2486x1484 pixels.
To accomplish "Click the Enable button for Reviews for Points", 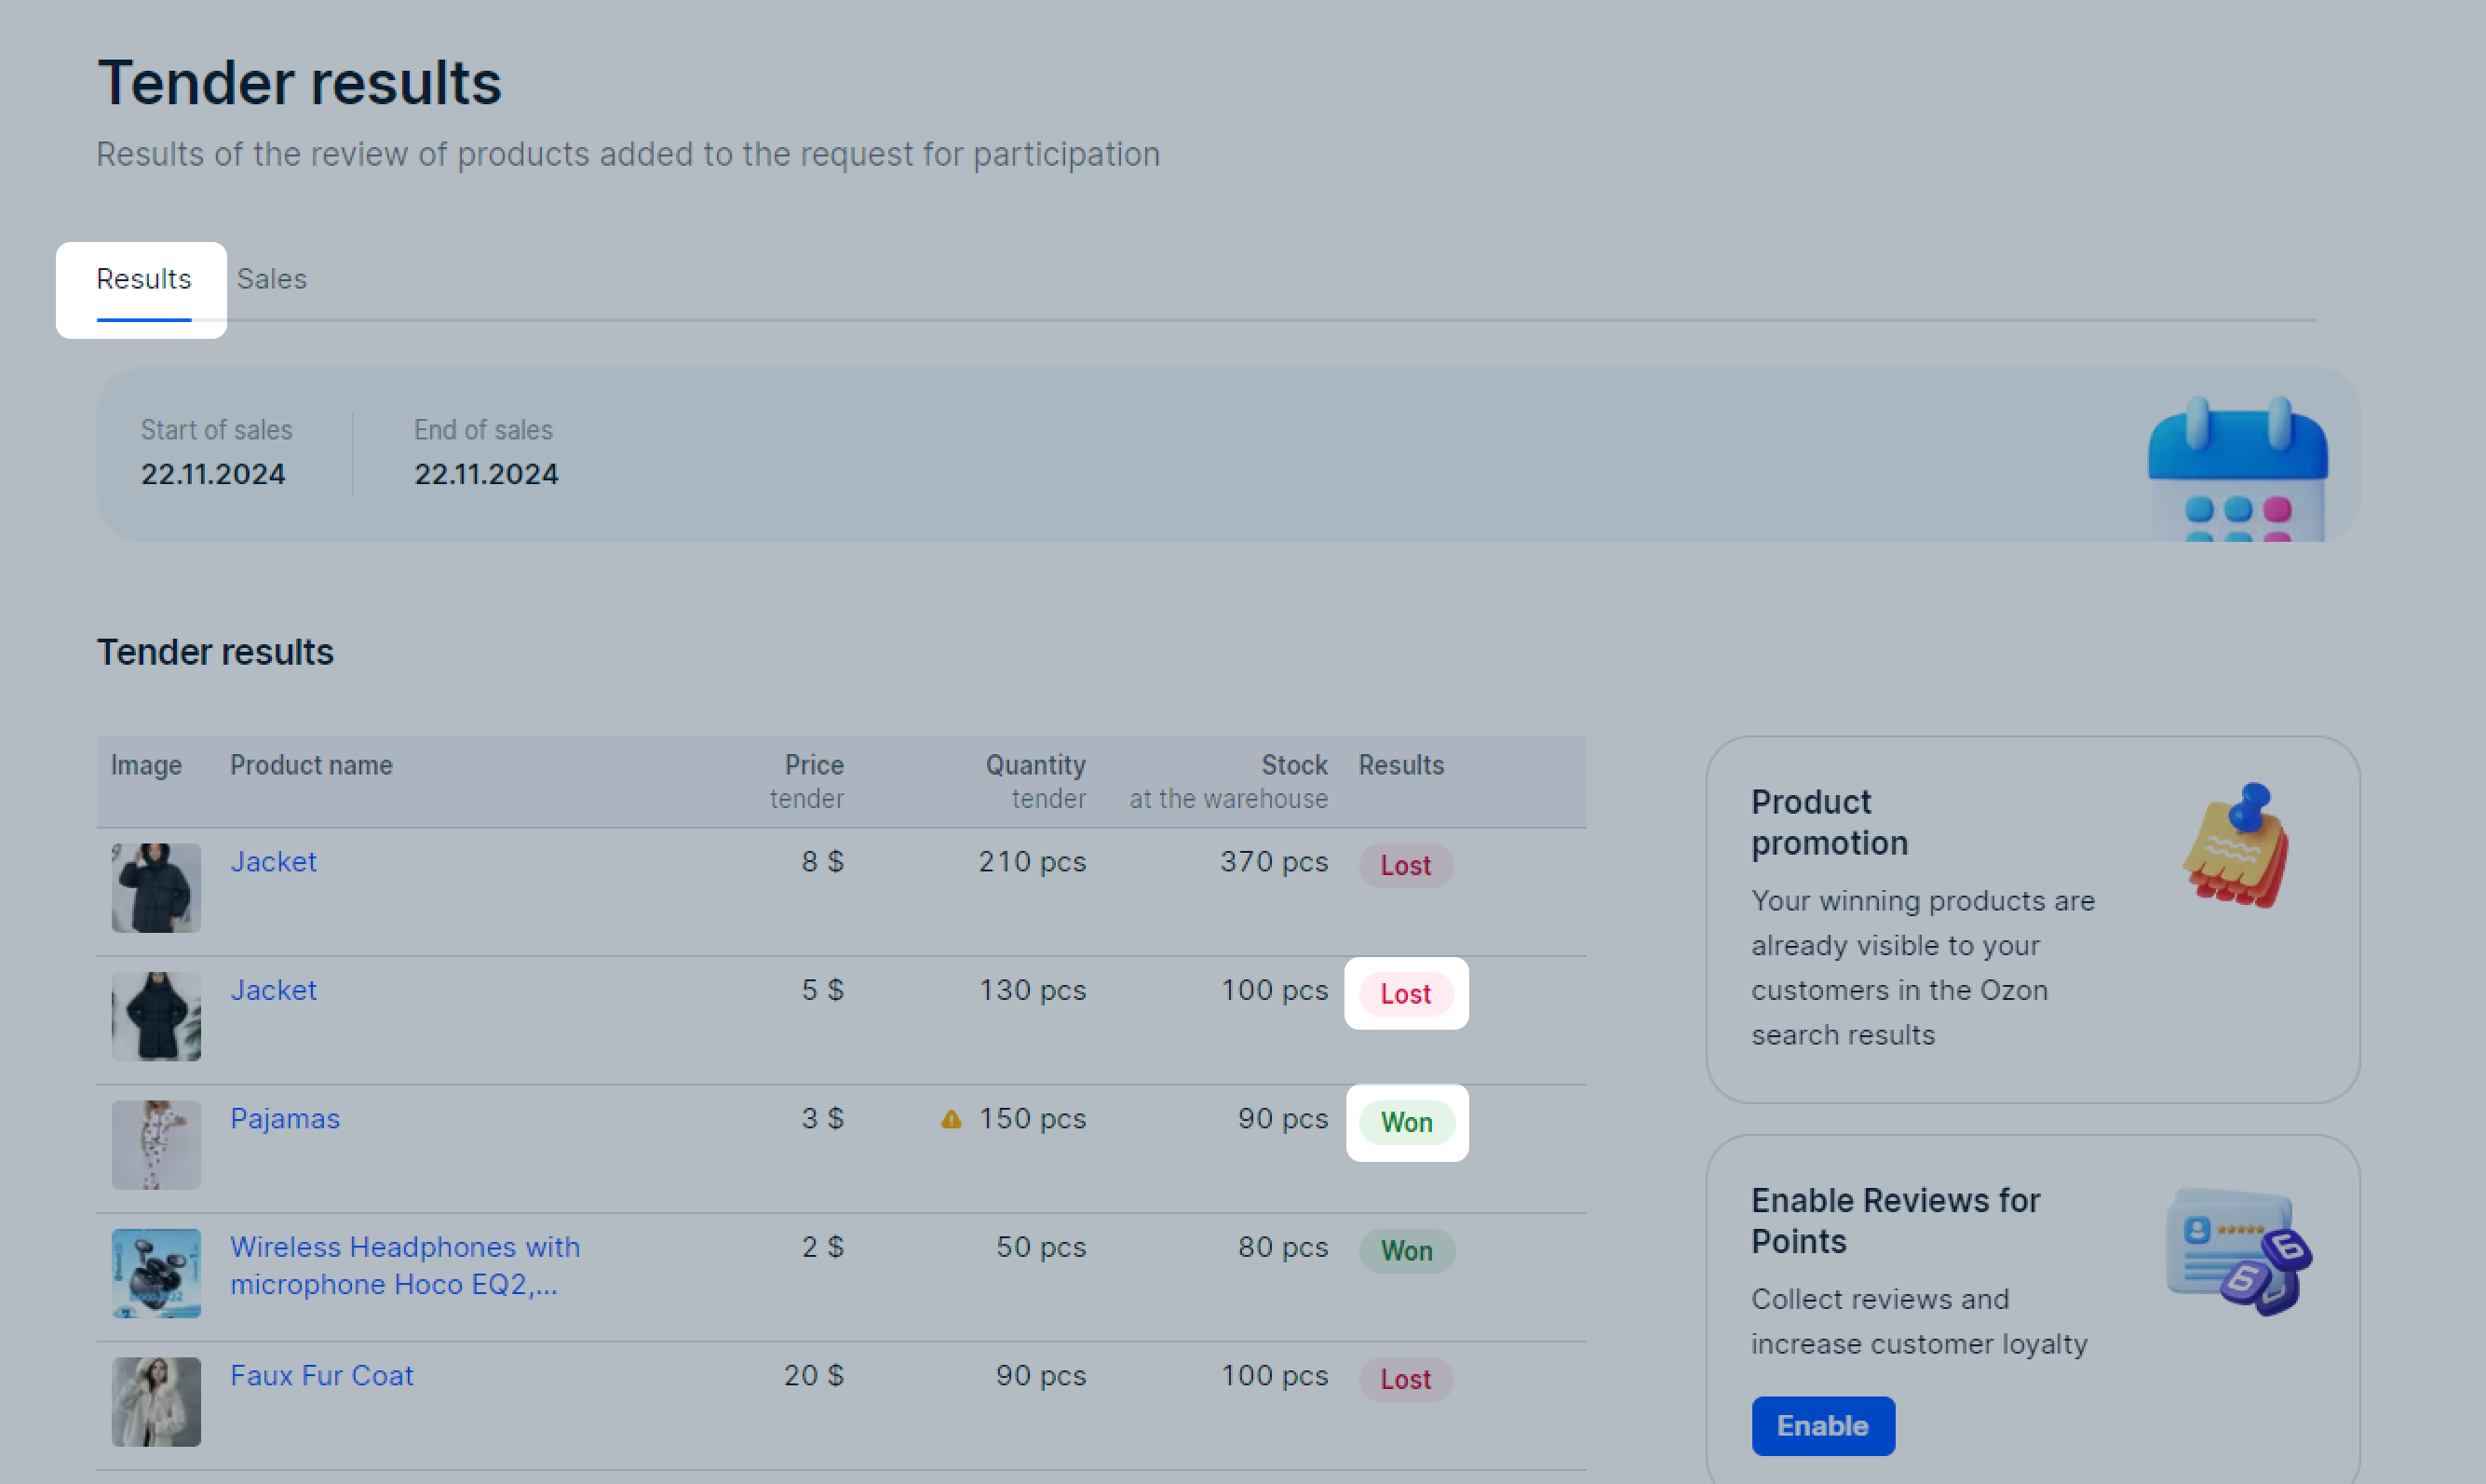I will [x=1823, y=1425].
